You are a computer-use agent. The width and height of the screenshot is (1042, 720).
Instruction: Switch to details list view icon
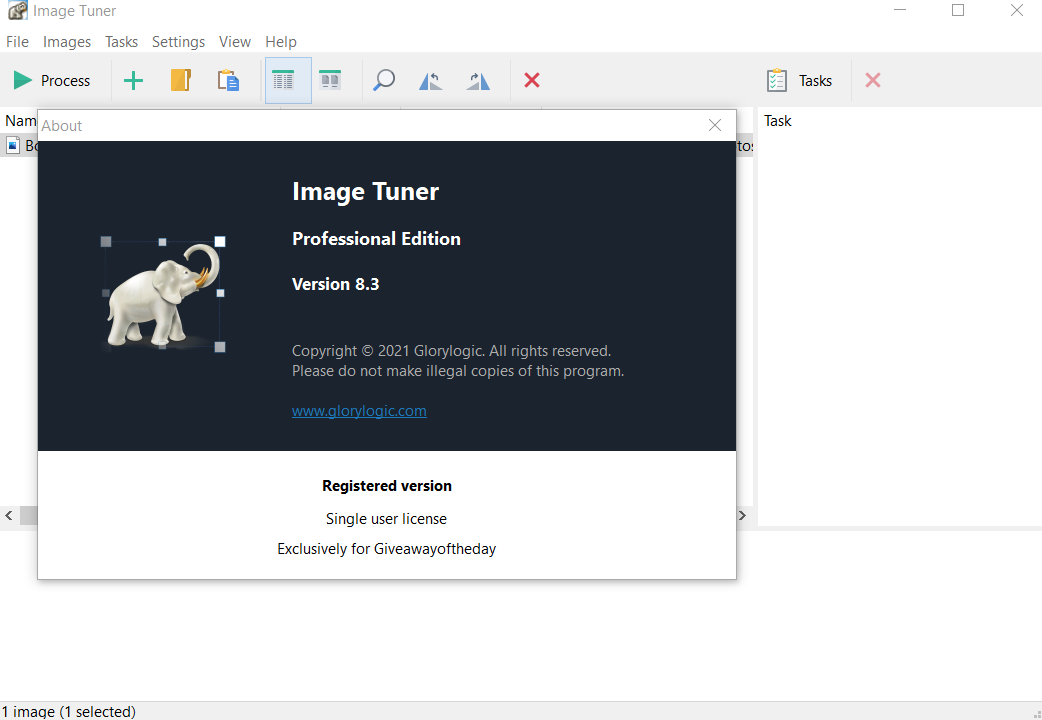click(288, 80)
